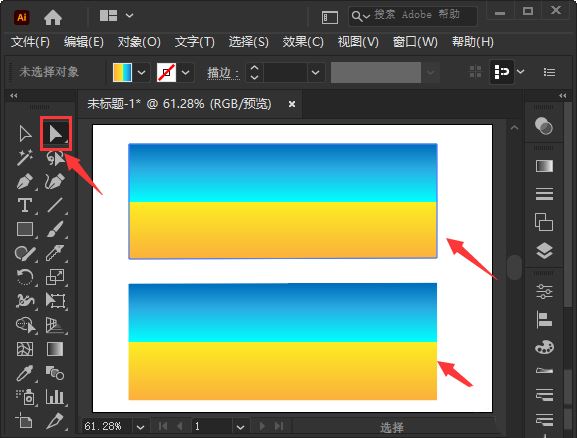Image resolution: width=577 pixels, height=438 pixels.
Task: Select the Eraser tool
Action: [55, 253]
